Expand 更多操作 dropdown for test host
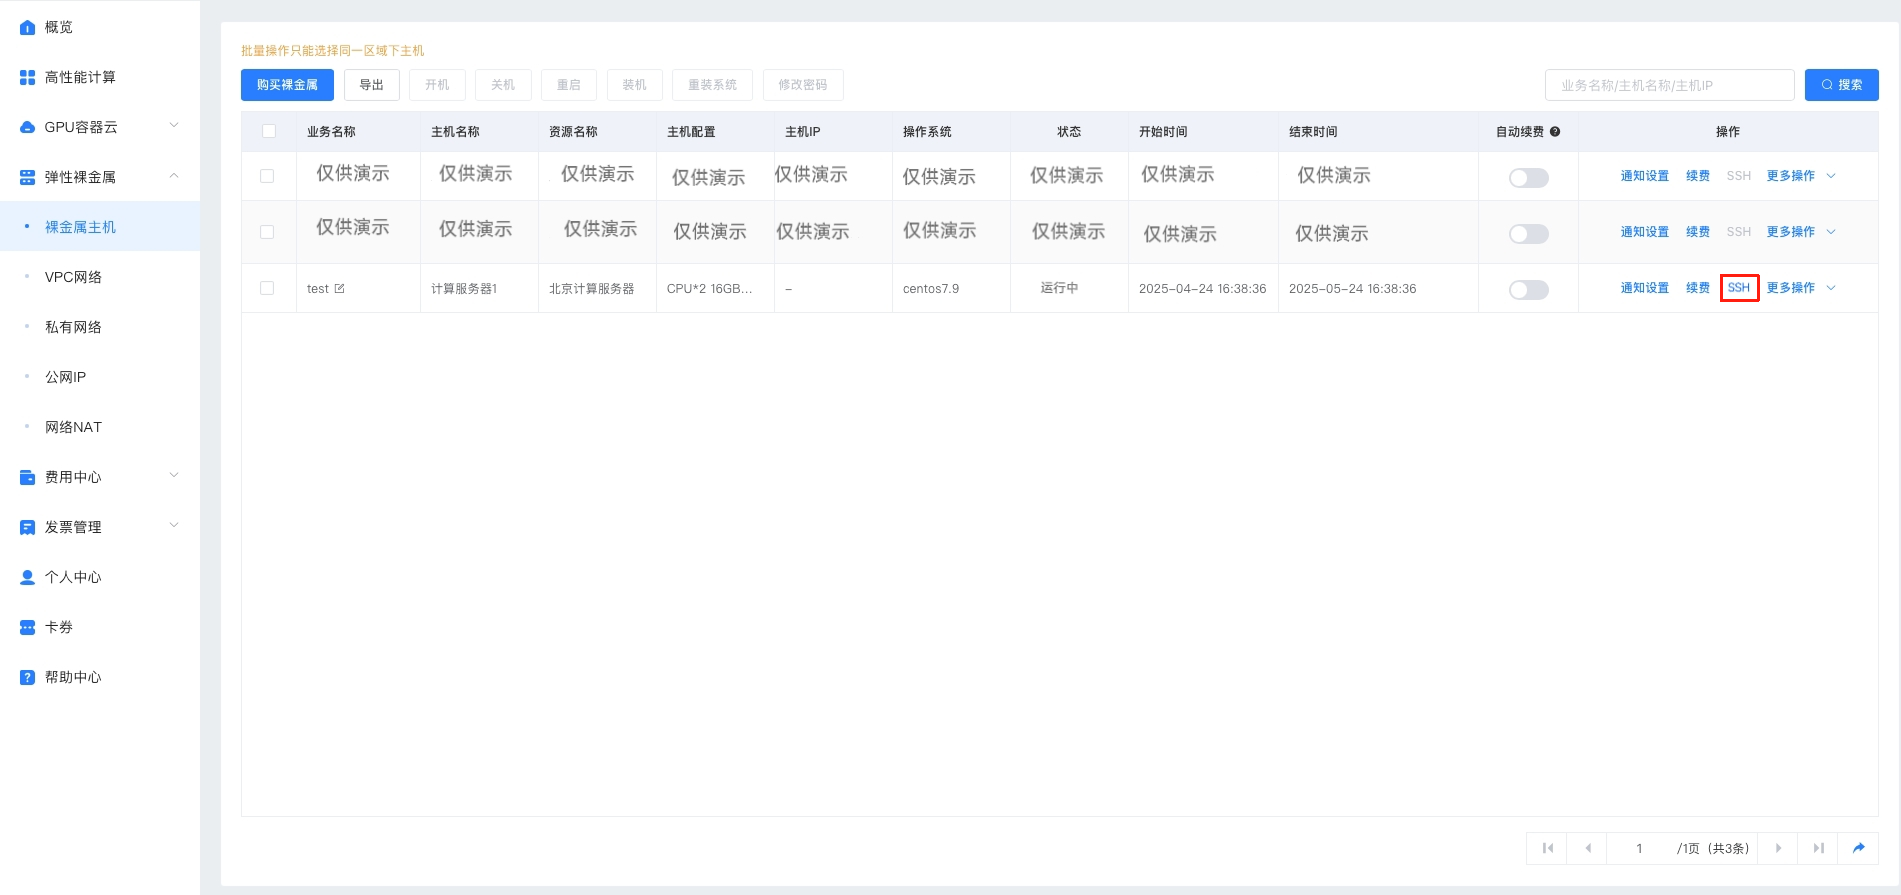This screenshot has height=895, width=1901. coord(1800,288)
